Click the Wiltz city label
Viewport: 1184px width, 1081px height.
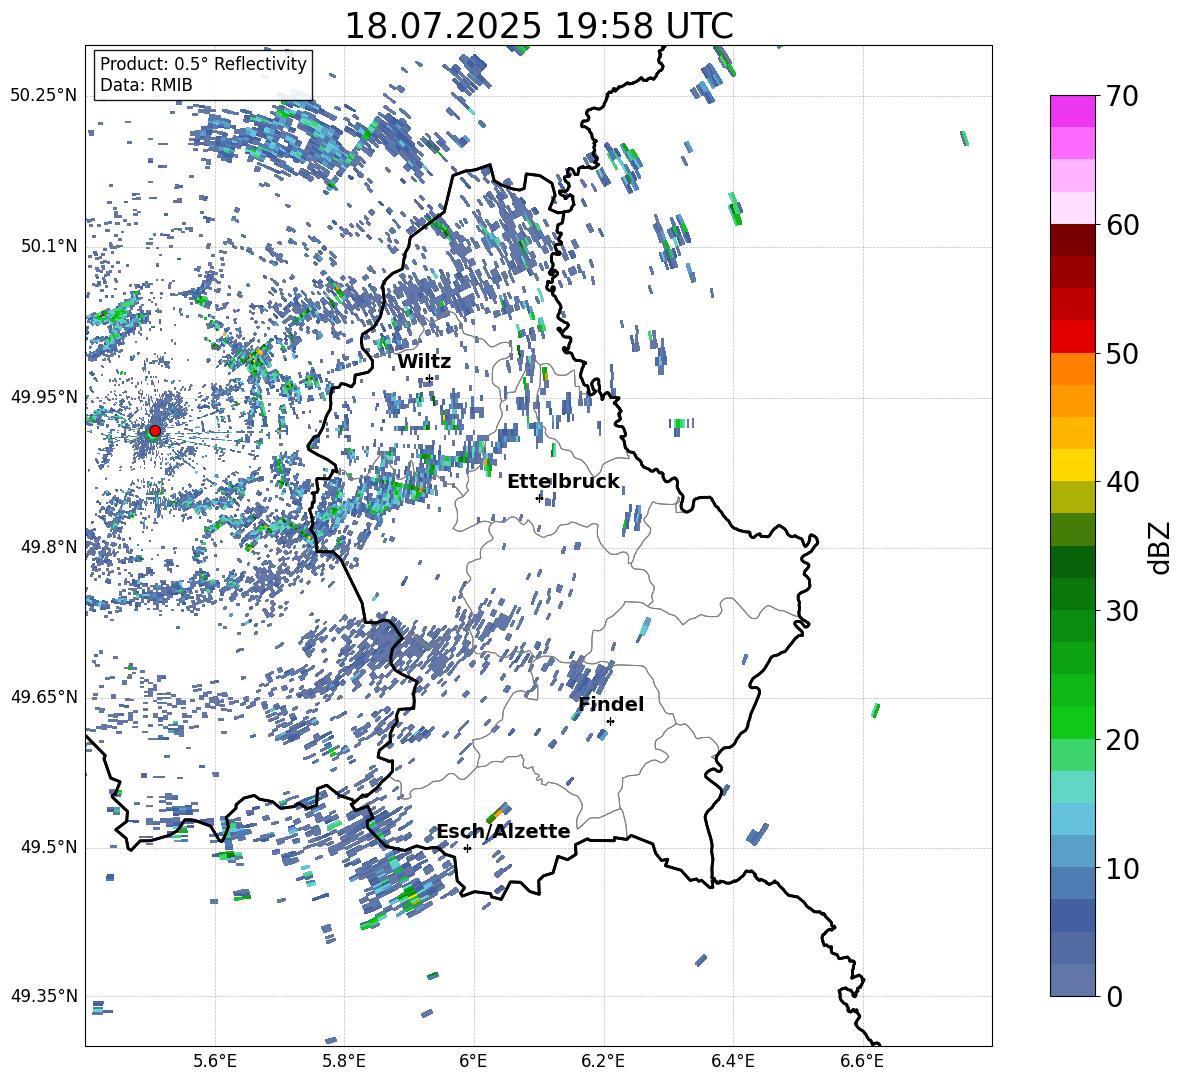(x=424, y=362)
